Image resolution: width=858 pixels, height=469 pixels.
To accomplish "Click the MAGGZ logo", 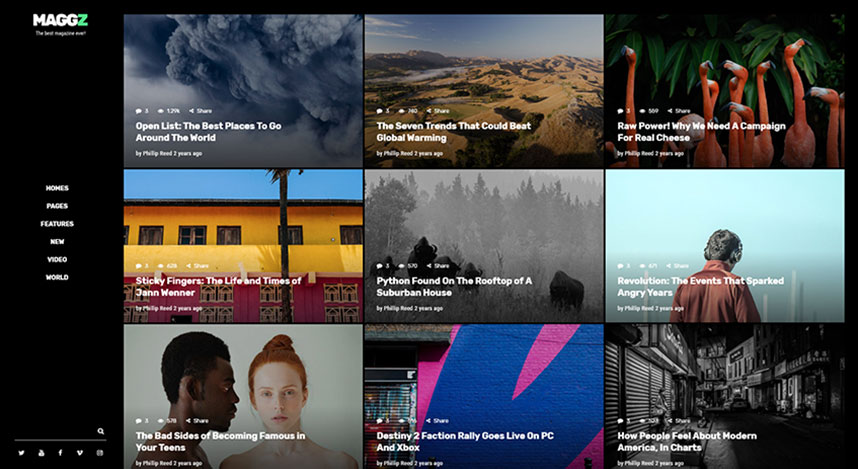I will point(60,20).
